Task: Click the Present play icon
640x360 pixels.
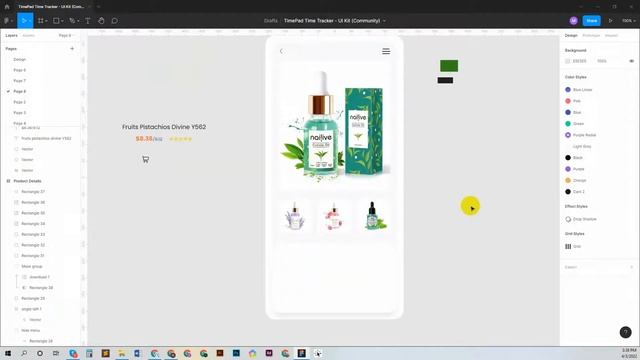Action: [611, 20]
